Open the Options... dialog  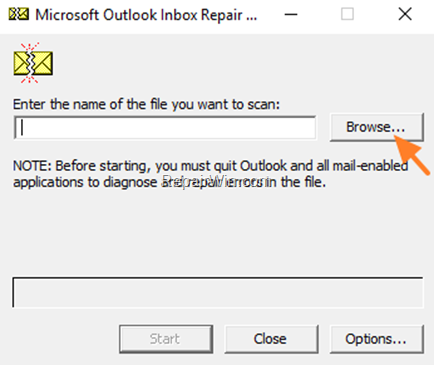click(377, 339)
